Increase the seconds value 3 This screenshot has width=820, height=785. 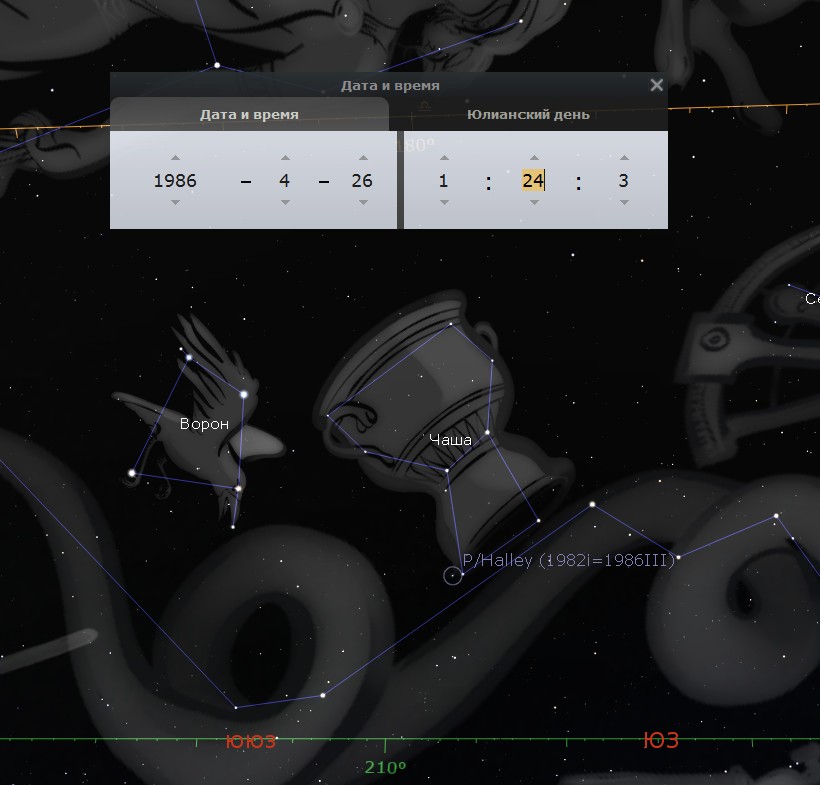pos(624,157)
